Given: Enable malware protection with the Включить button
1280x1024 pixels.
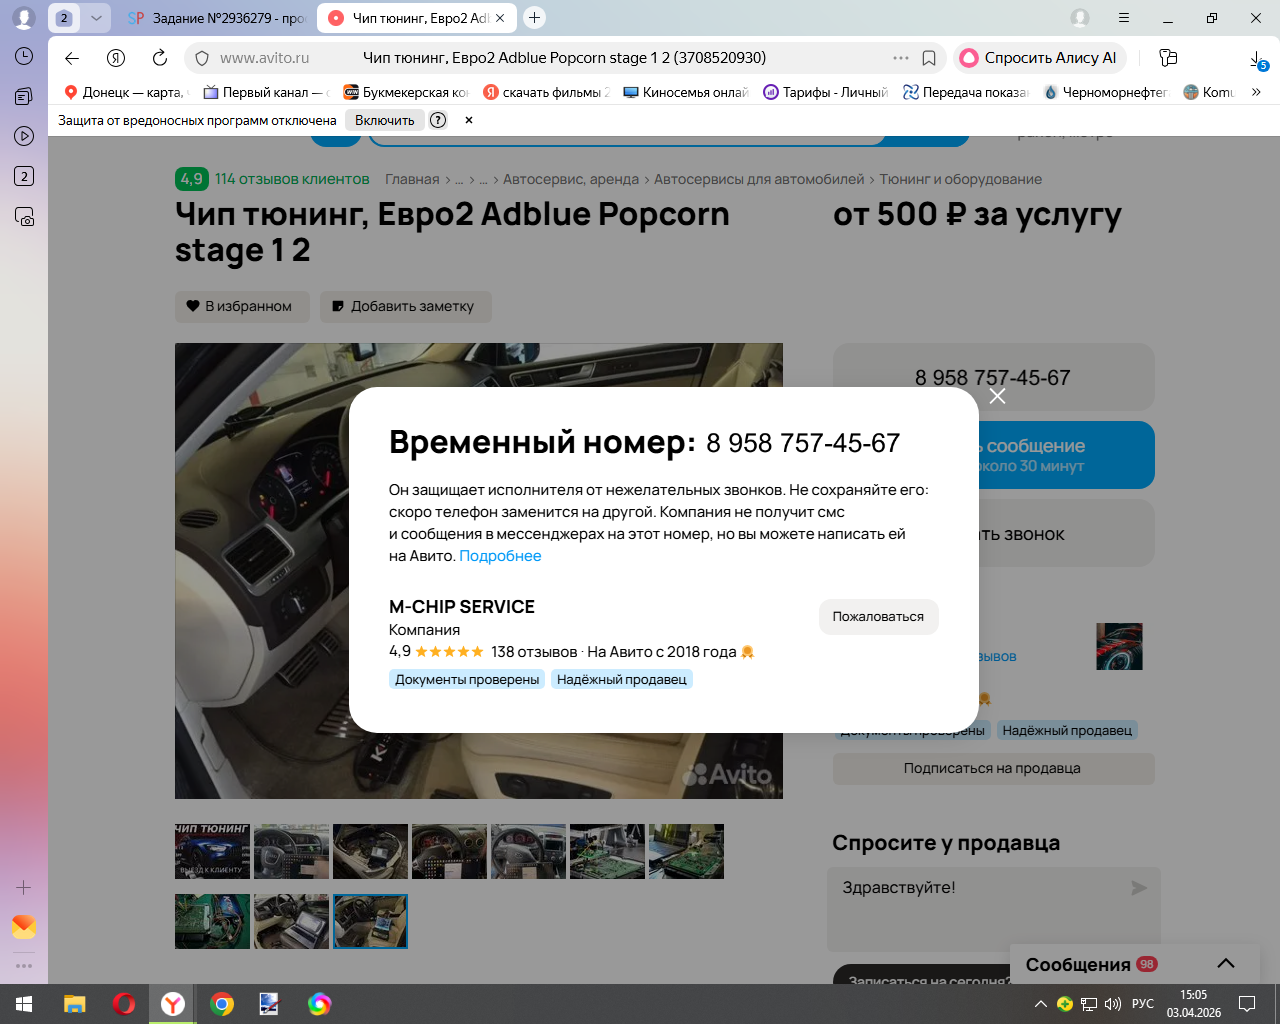Looking at the screenshot, I should [384, 120].
